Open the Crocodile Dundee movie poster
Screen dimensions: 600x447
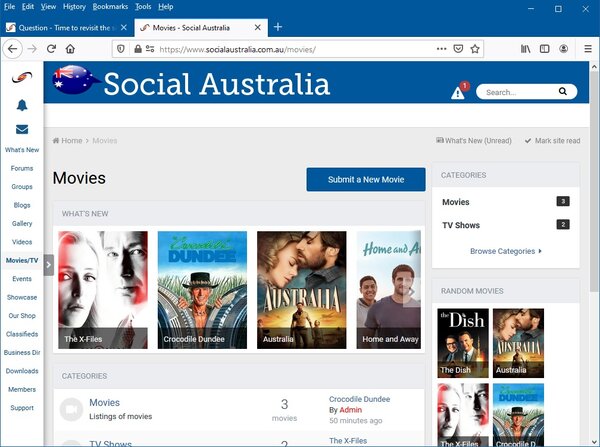(x=202, y=290)
